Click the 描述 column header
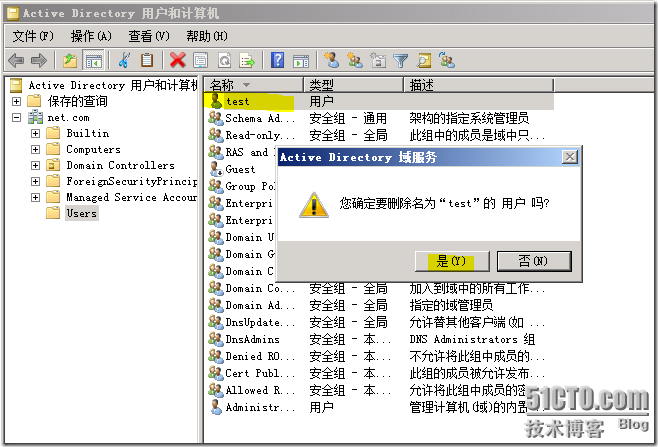 point(478,85)
